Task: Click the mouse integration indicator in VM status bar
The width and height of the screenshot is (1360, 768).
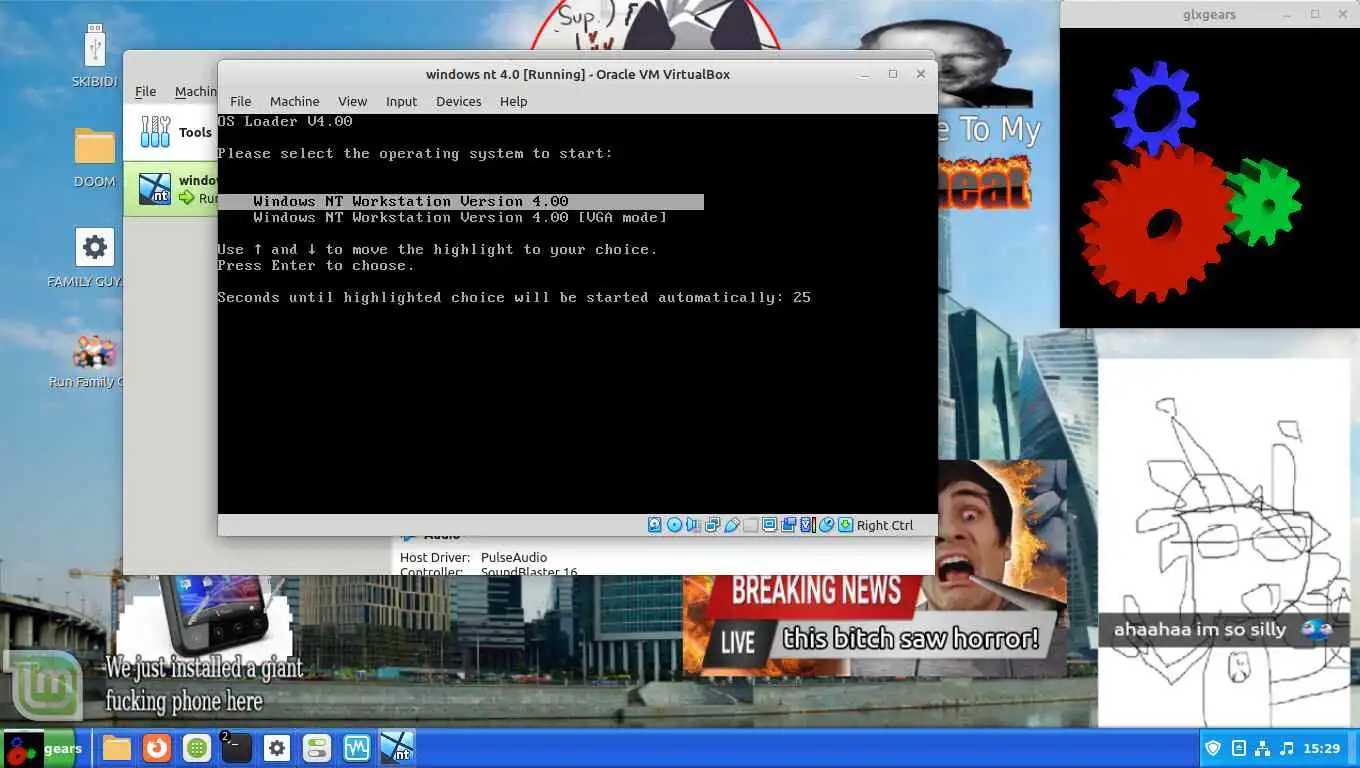Action: 826,525
